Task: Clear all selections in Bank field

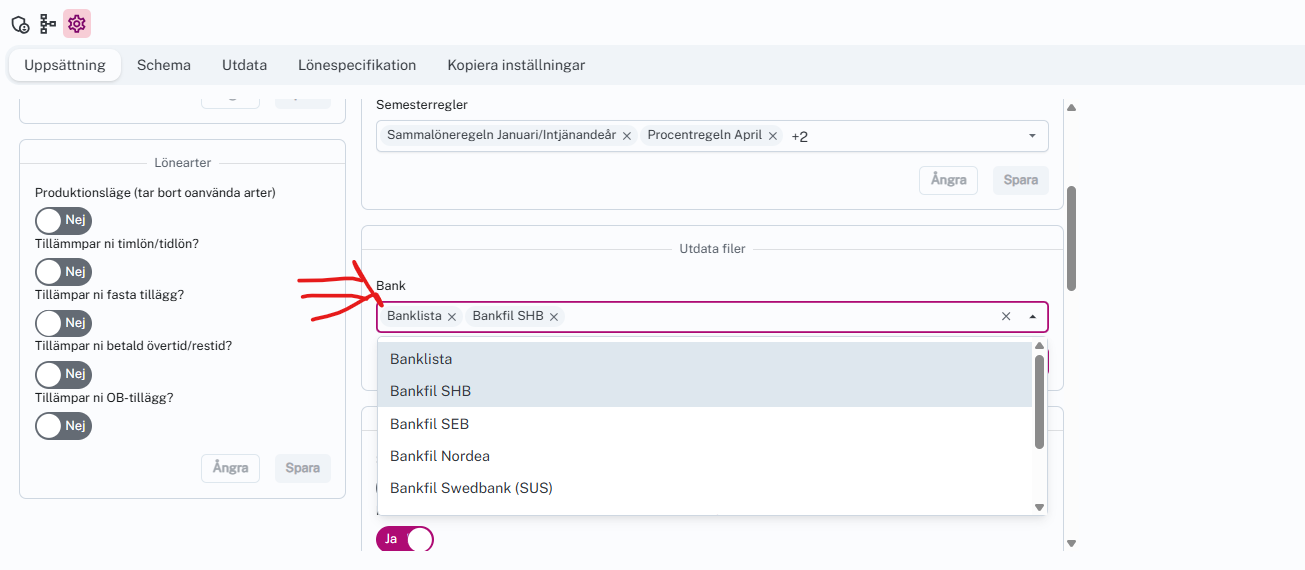Action: (1006, 316)
